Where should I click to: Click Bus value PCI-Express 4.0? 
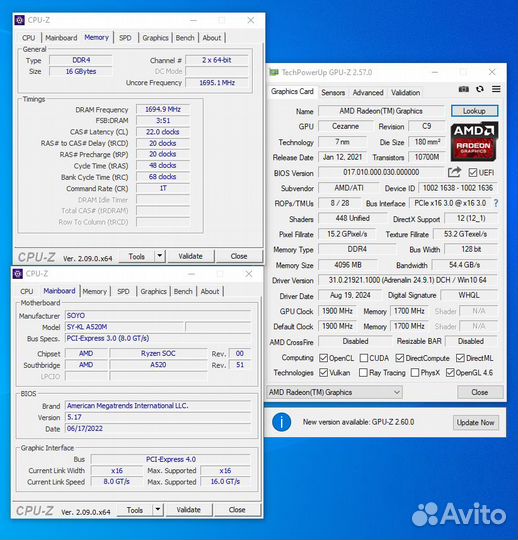[171, 459]
